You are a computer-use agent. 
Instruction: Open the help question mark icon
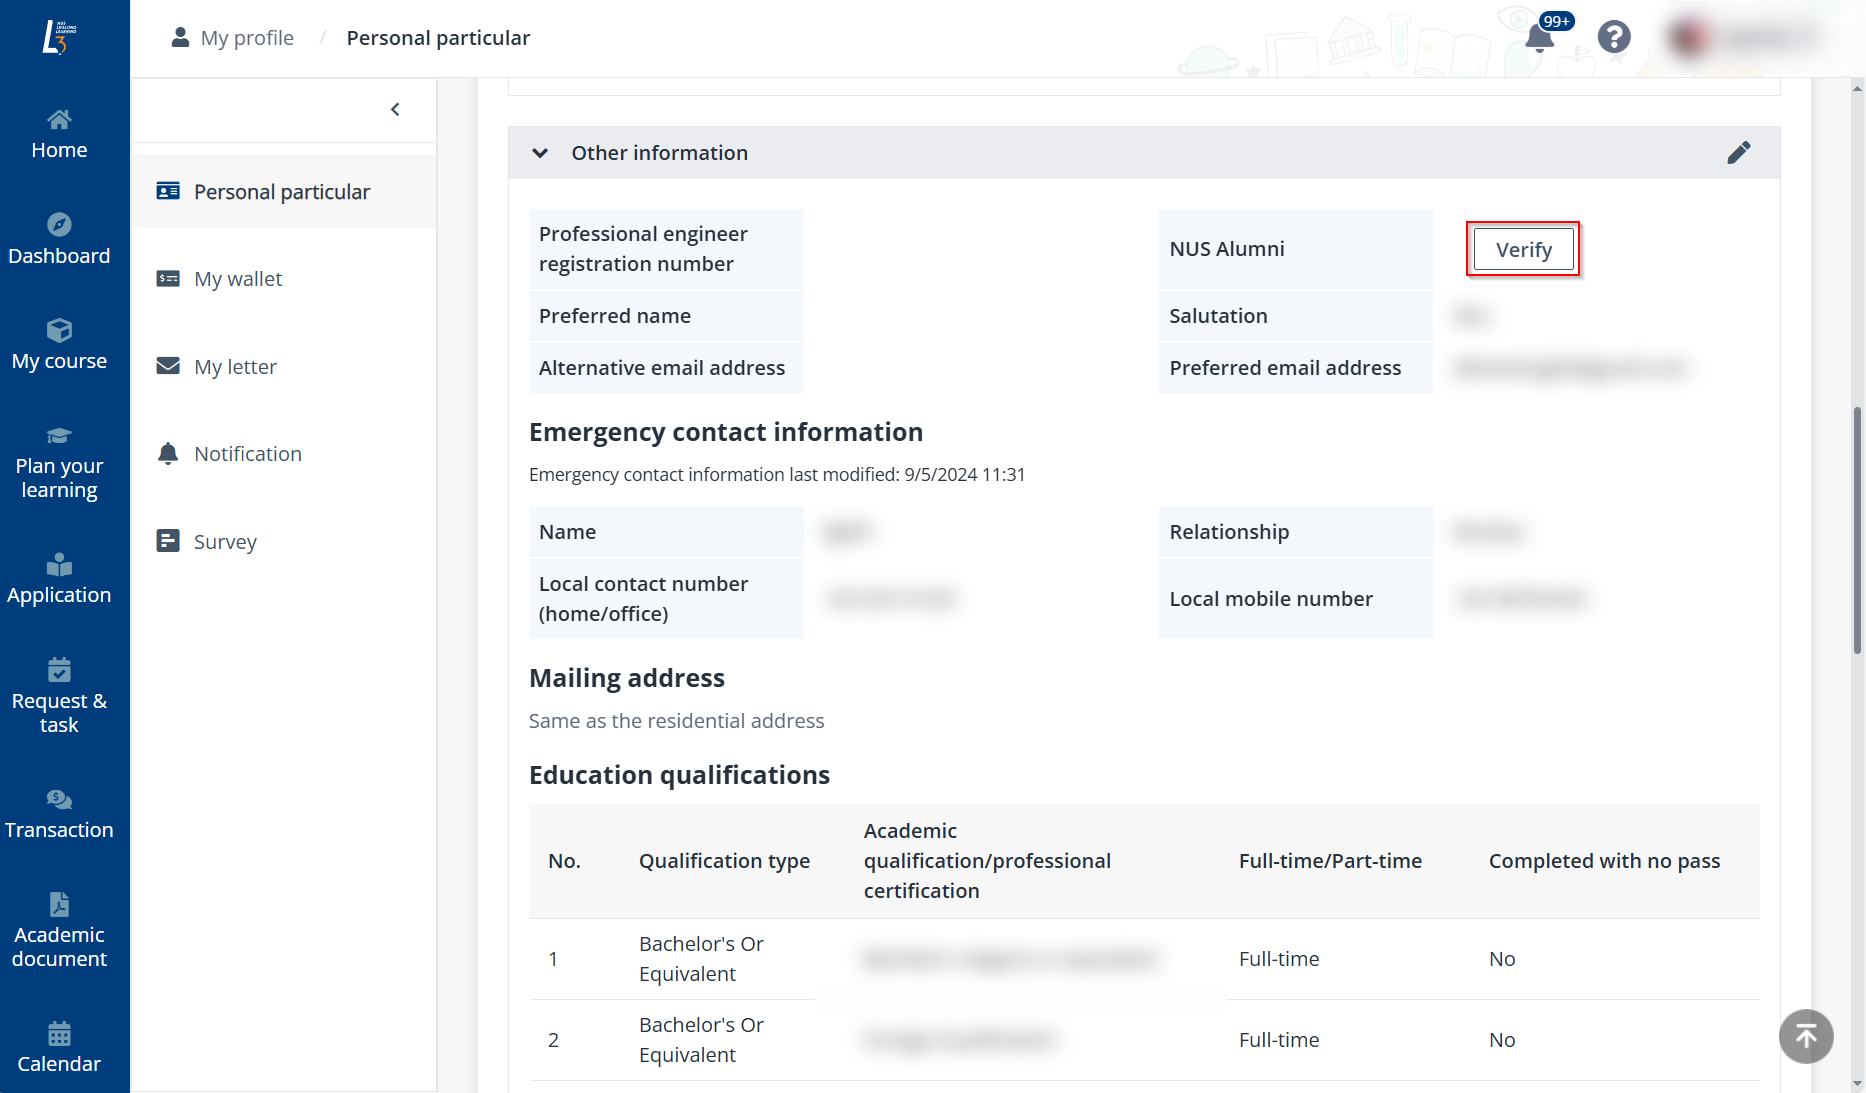tap(1614, 37)
